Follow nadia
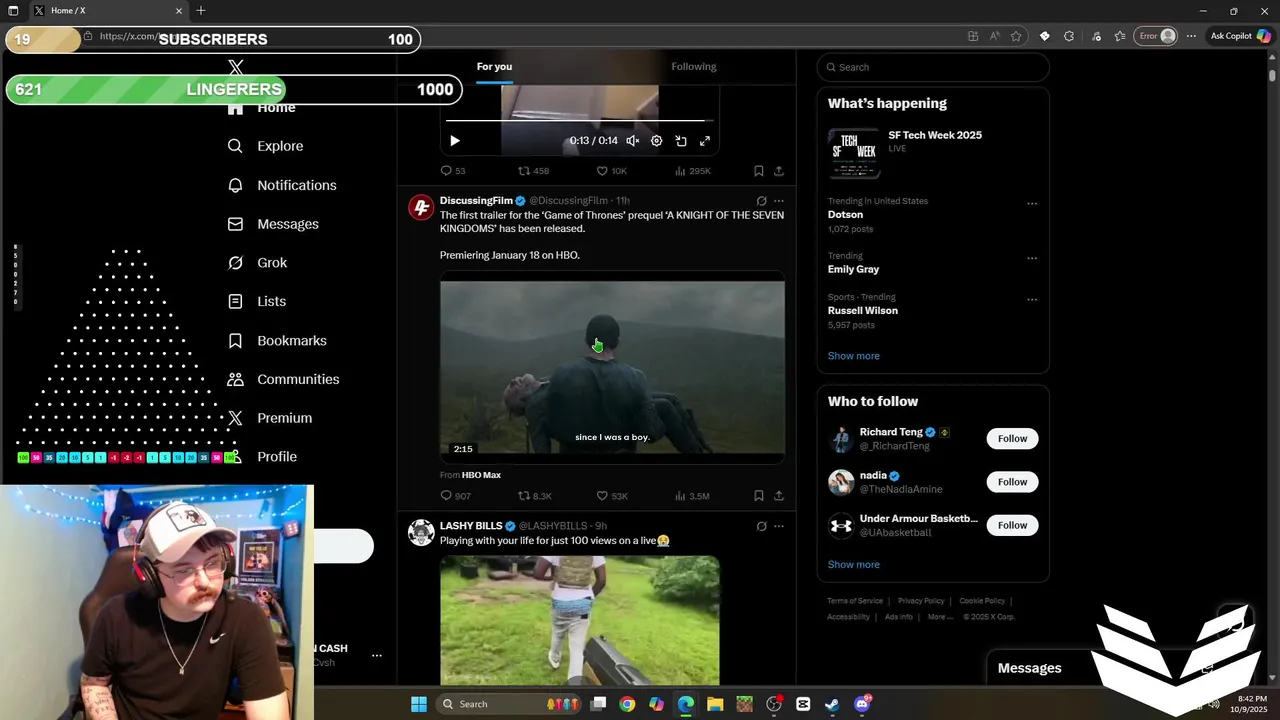The image size is (1280, 720). (x=1012, y=482)
